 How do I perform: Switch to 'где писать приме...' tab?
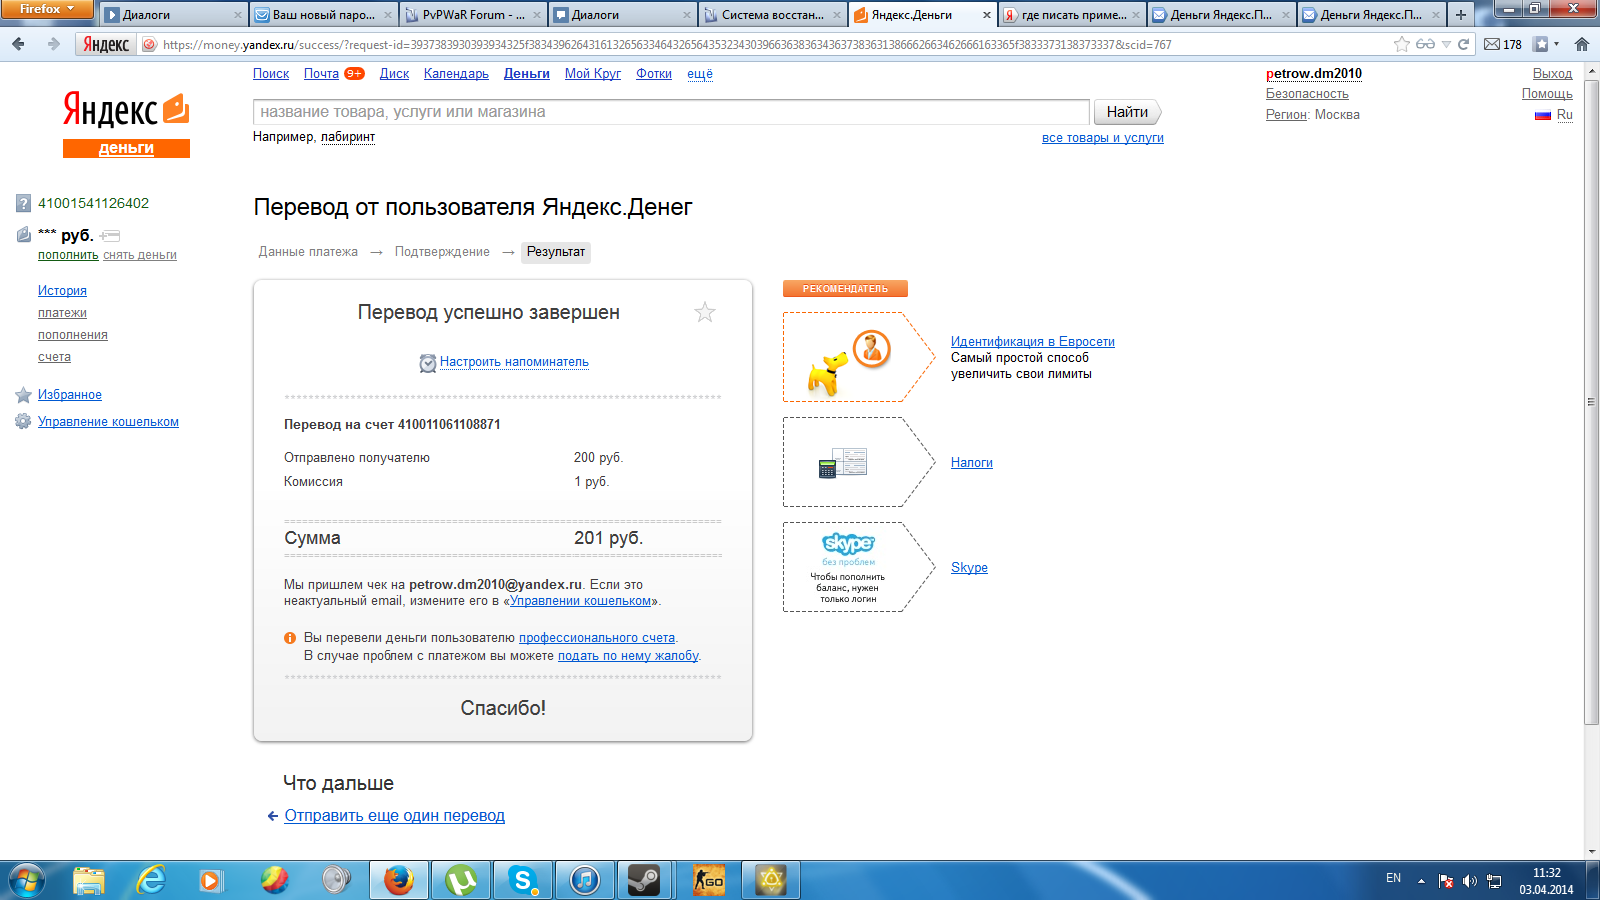coord(1072,15)
